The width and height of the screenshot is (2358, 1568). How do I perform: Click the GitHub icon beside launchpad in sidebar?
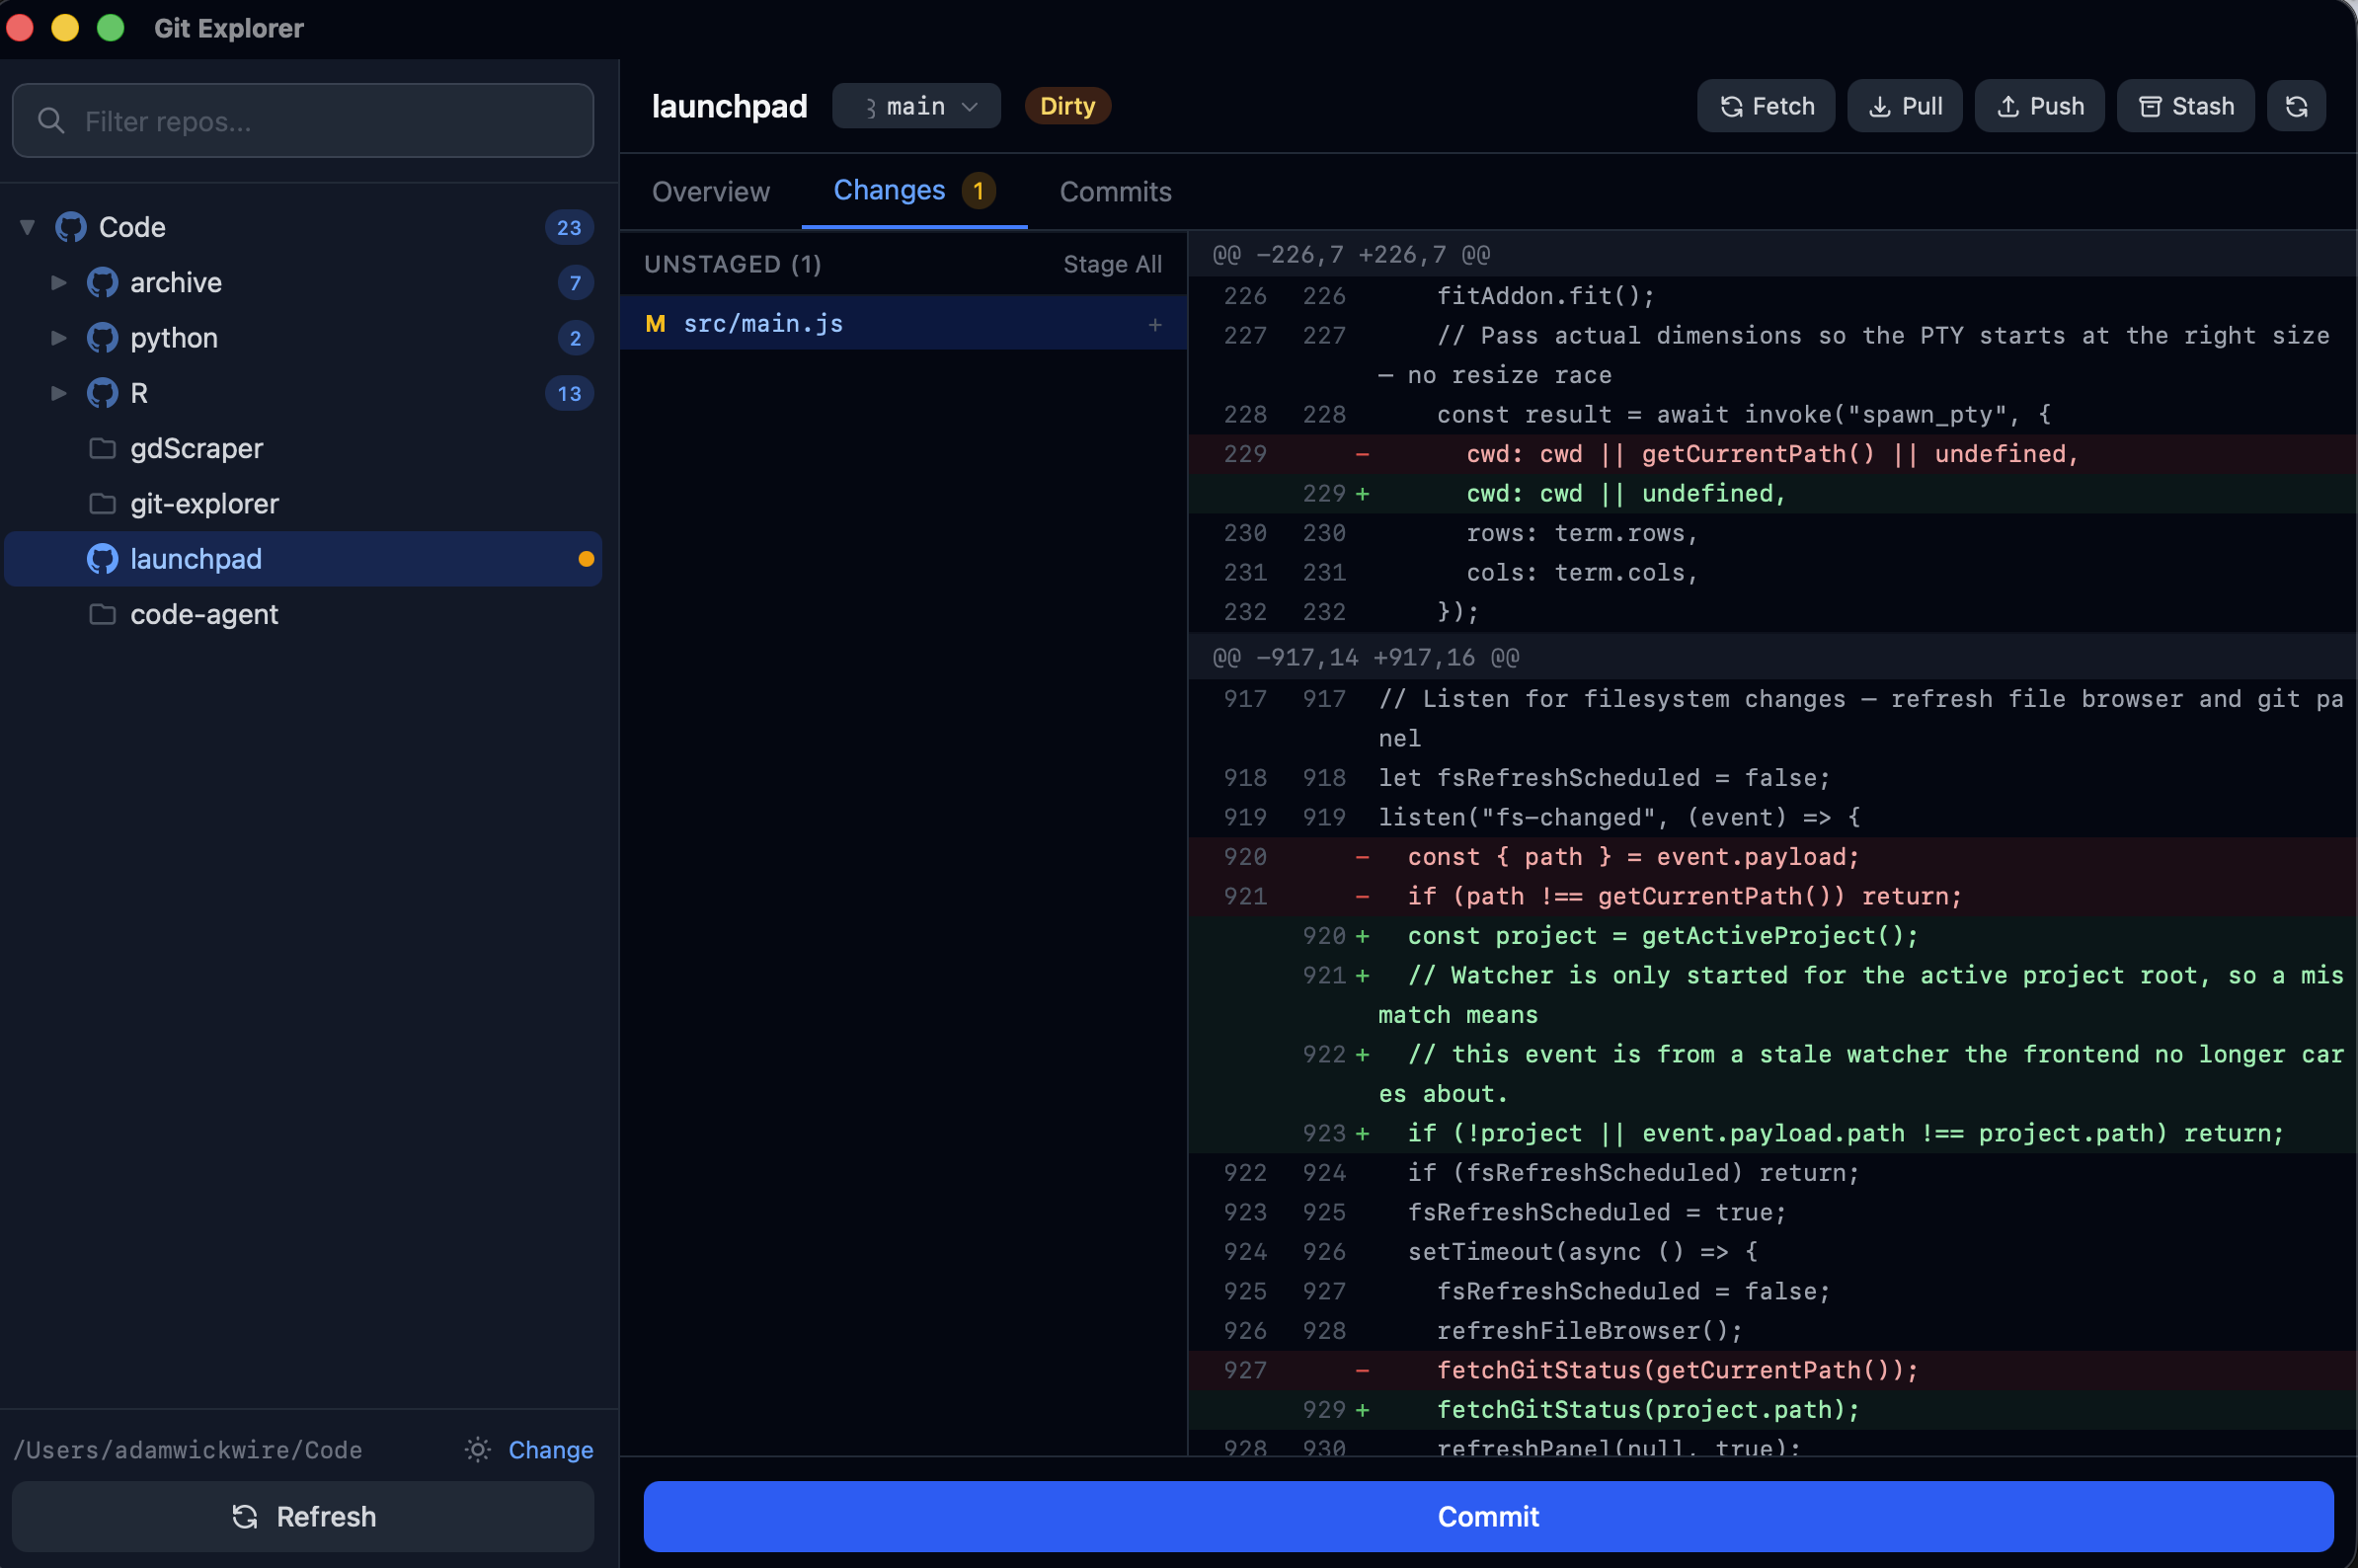[x=102, y=559]
